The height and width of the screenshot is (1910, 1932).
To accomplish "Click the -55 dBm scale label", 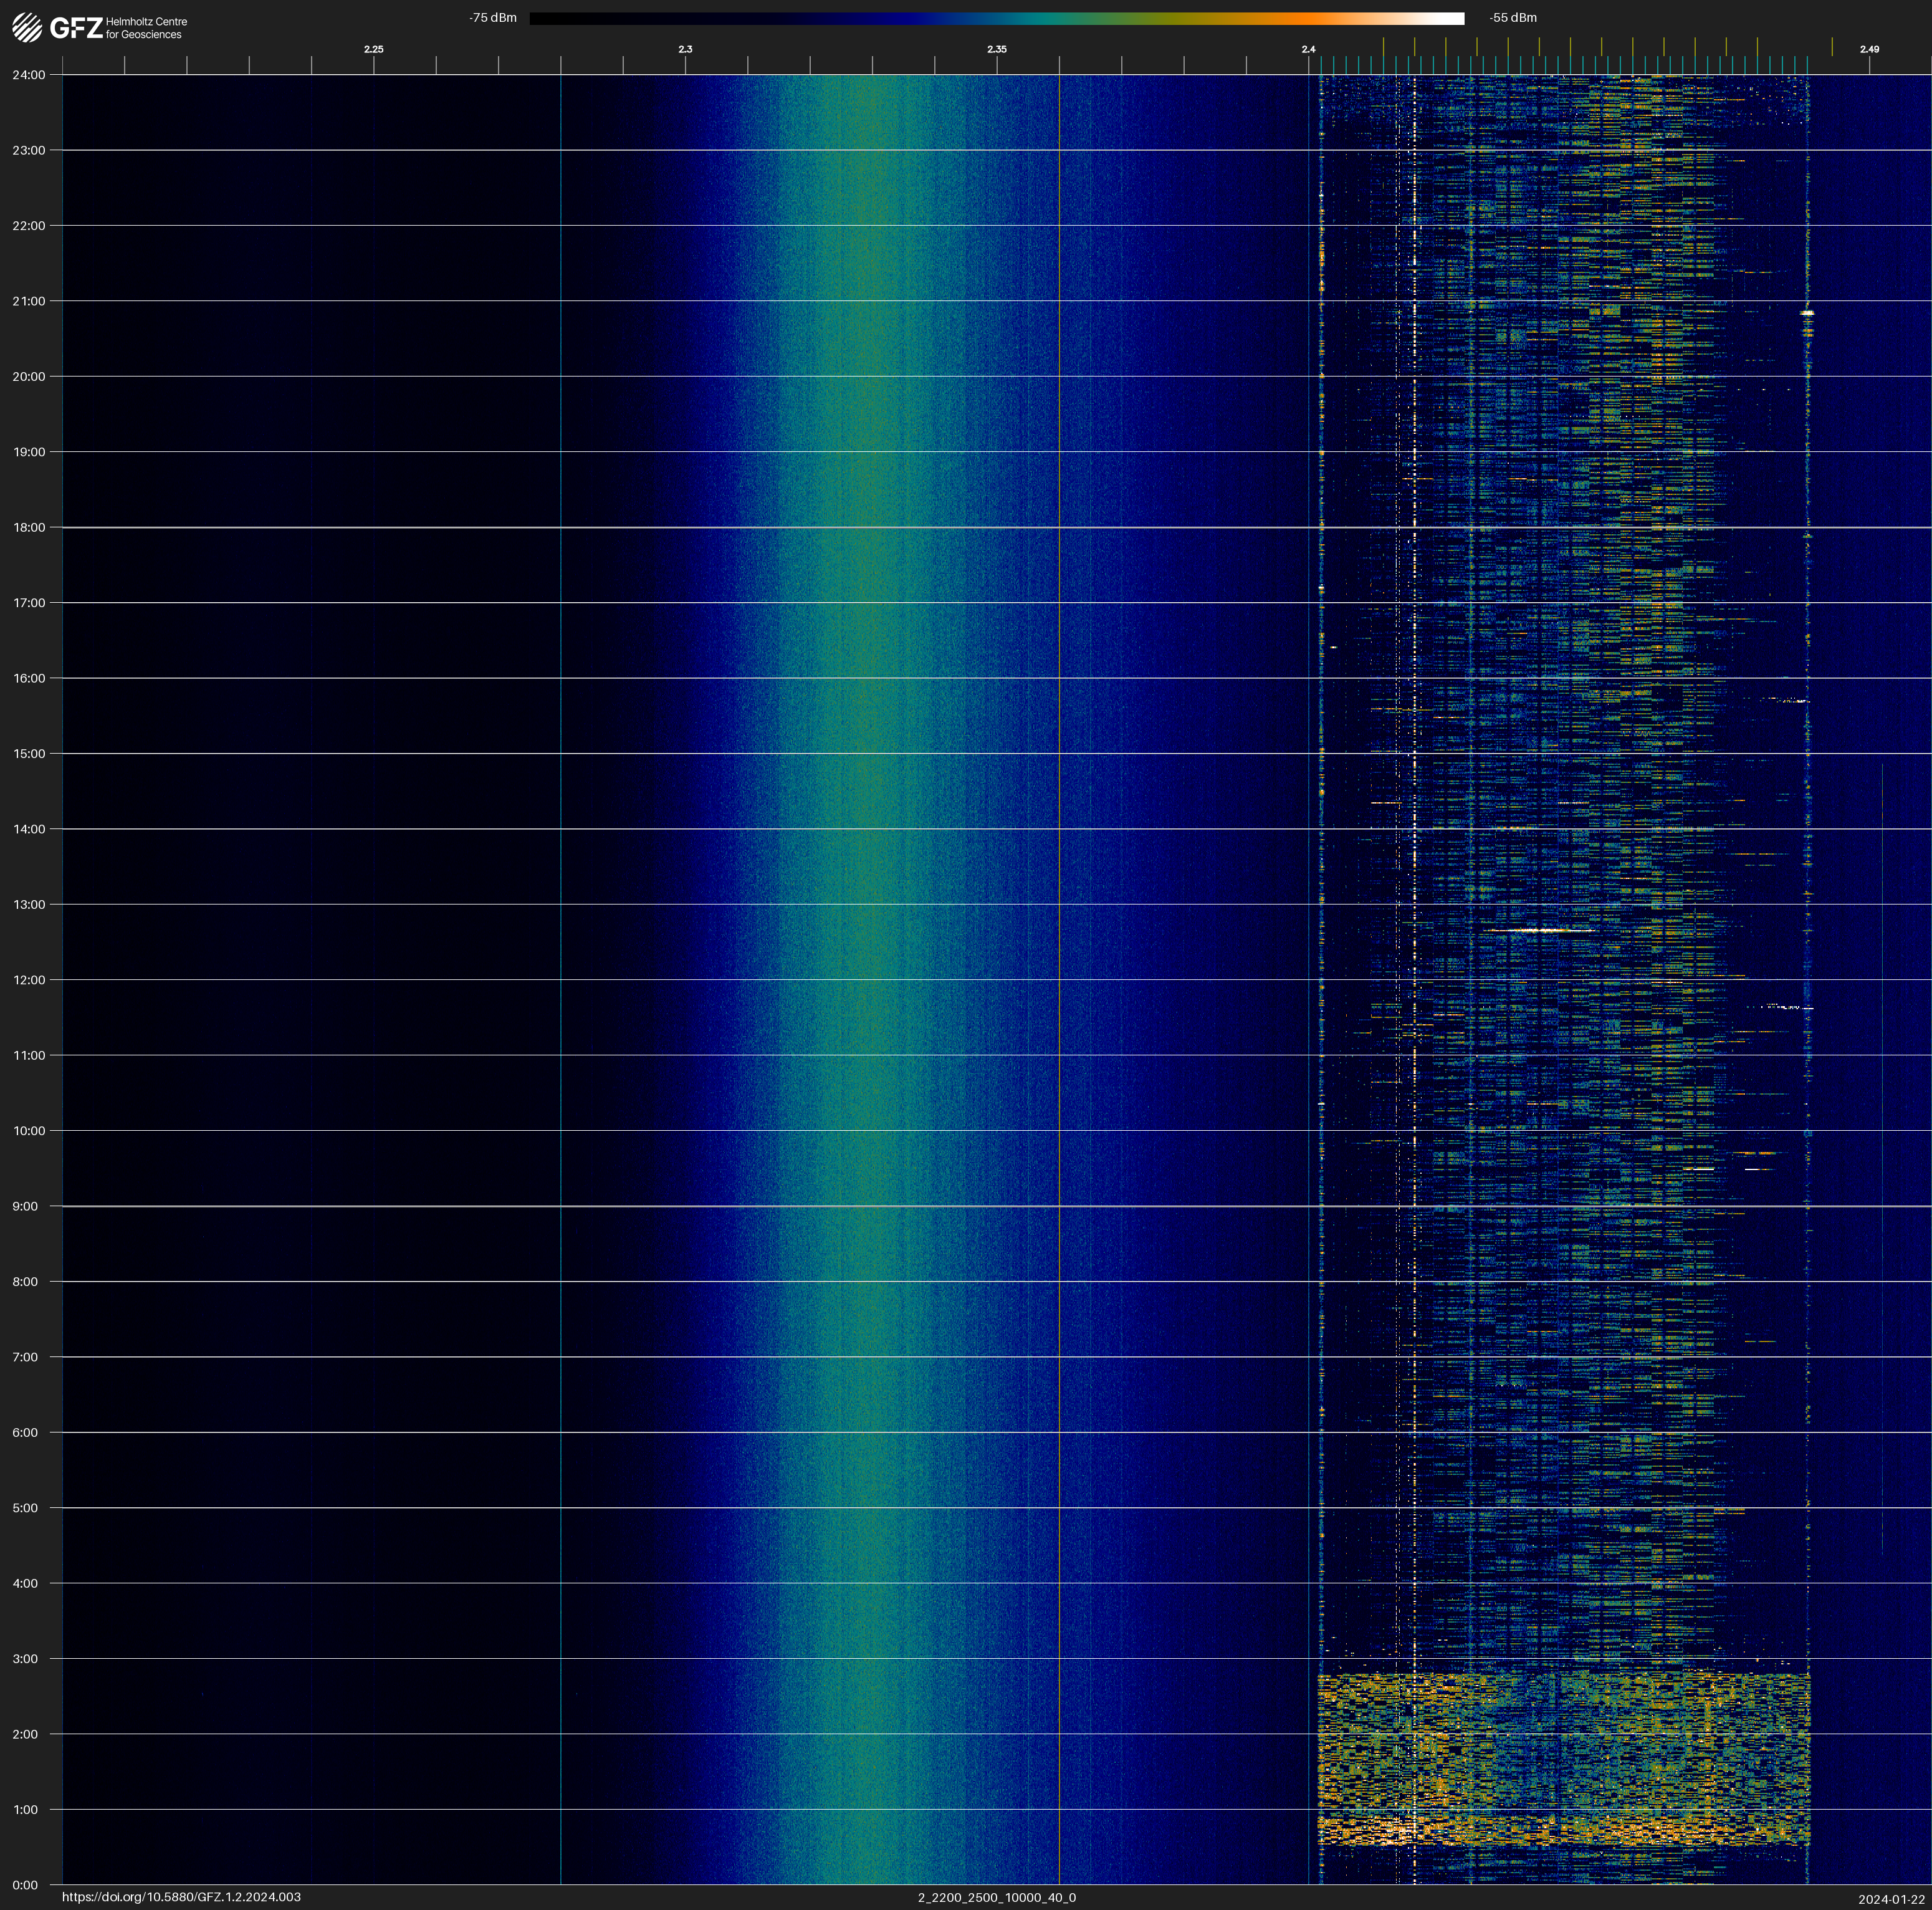I will point(1513,18).
